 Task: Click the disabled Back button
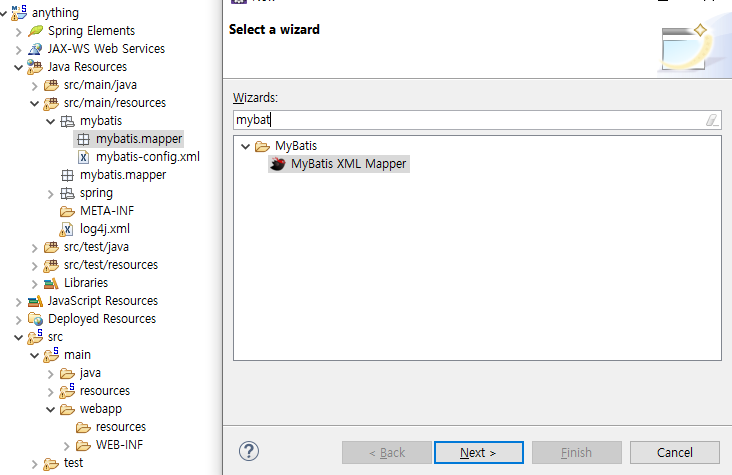387,453
